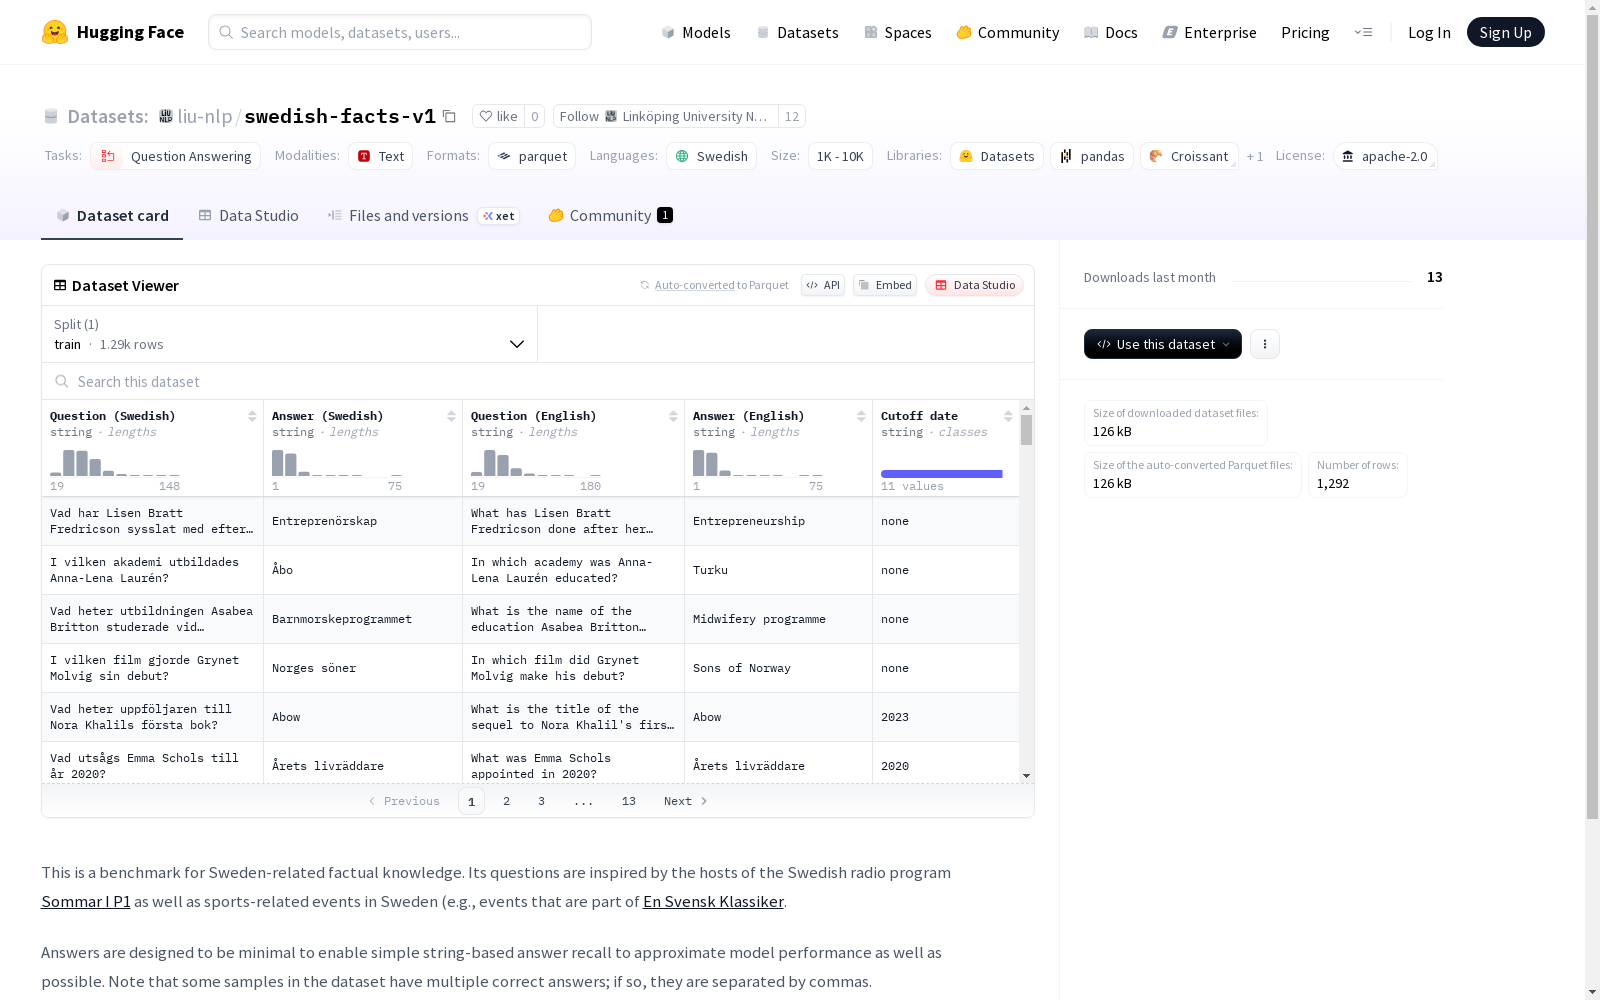This screenshot has height=1000, width=1600.
Task: Click the 1K - 10K size tag
Action: click(x=840, y=156)
